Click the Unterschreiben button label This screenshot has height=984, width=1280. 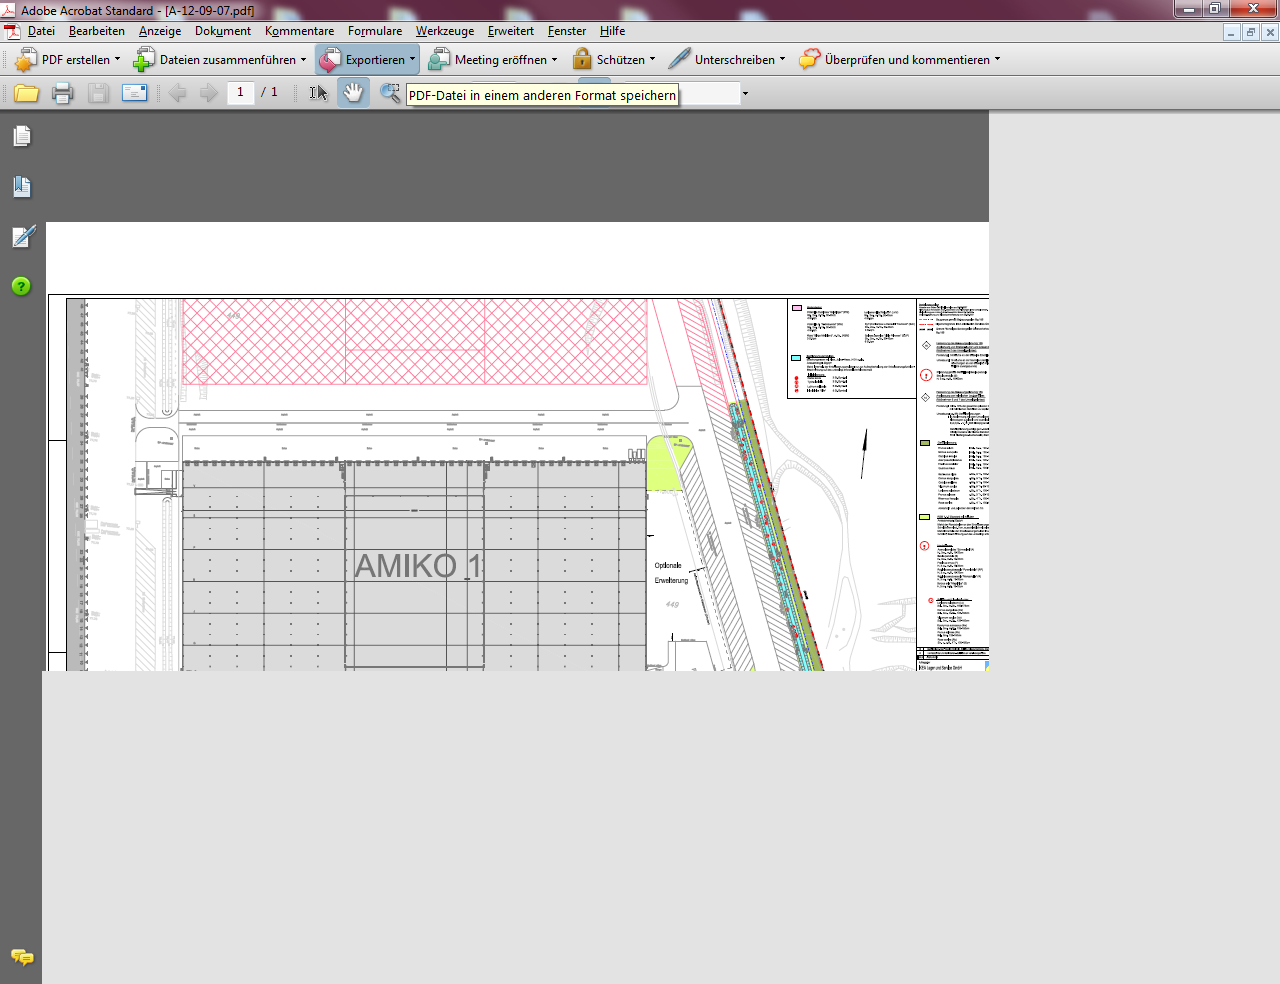click(x=735, y=60)
